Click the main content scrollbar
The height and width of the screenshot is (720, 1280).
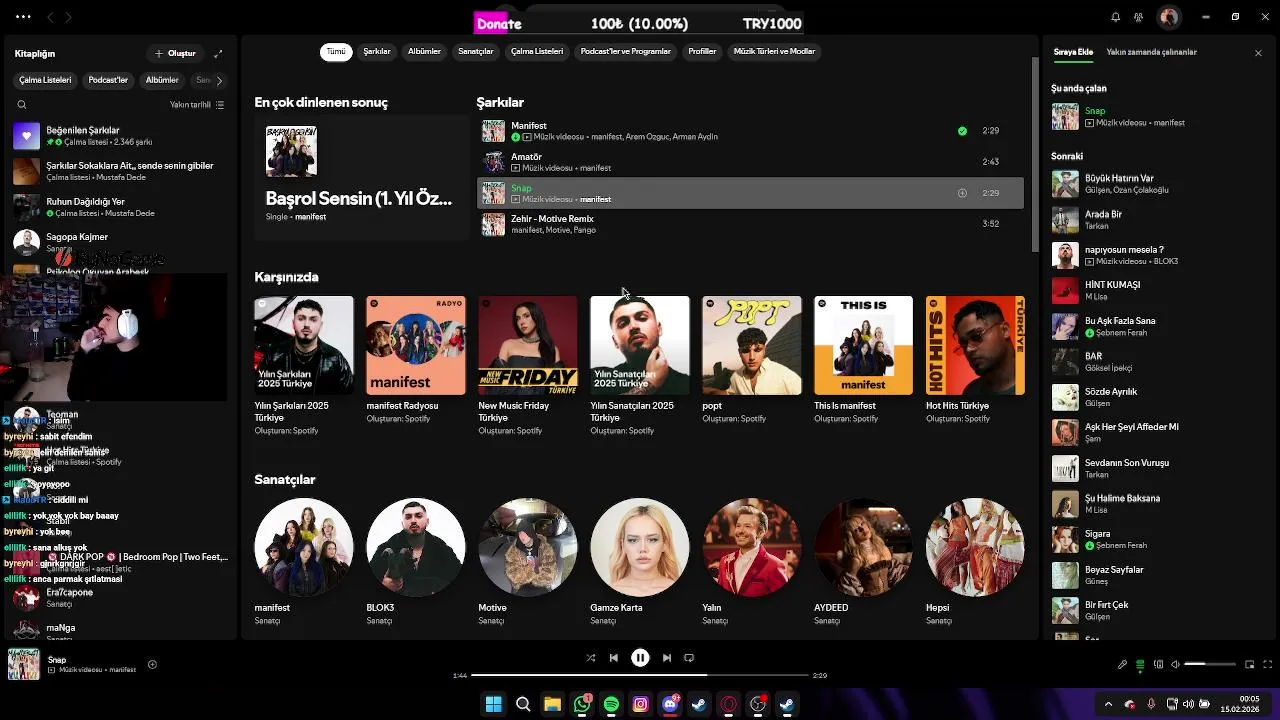(x=1035, y=155)
